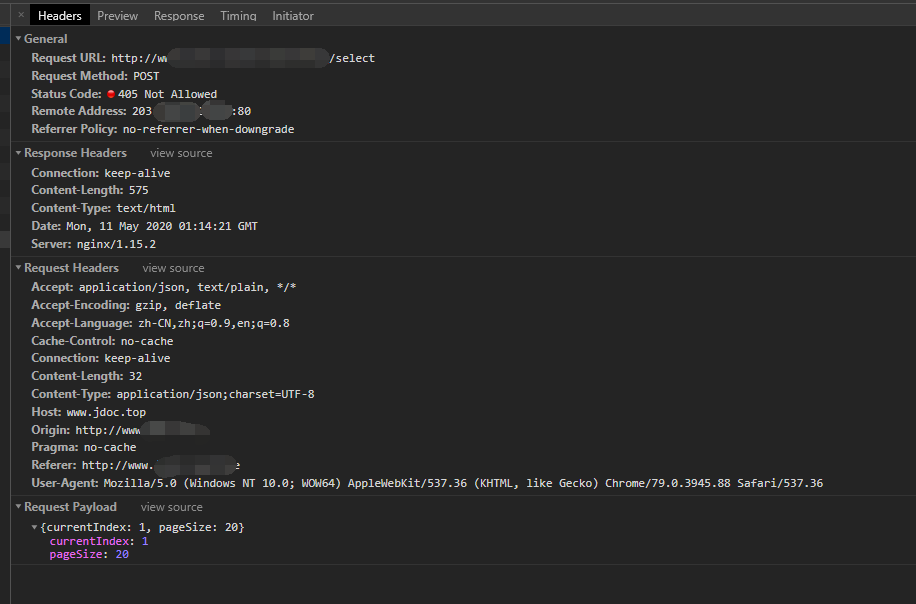
Task: Select response Content-Length value 575
Action: pos(138,190)
